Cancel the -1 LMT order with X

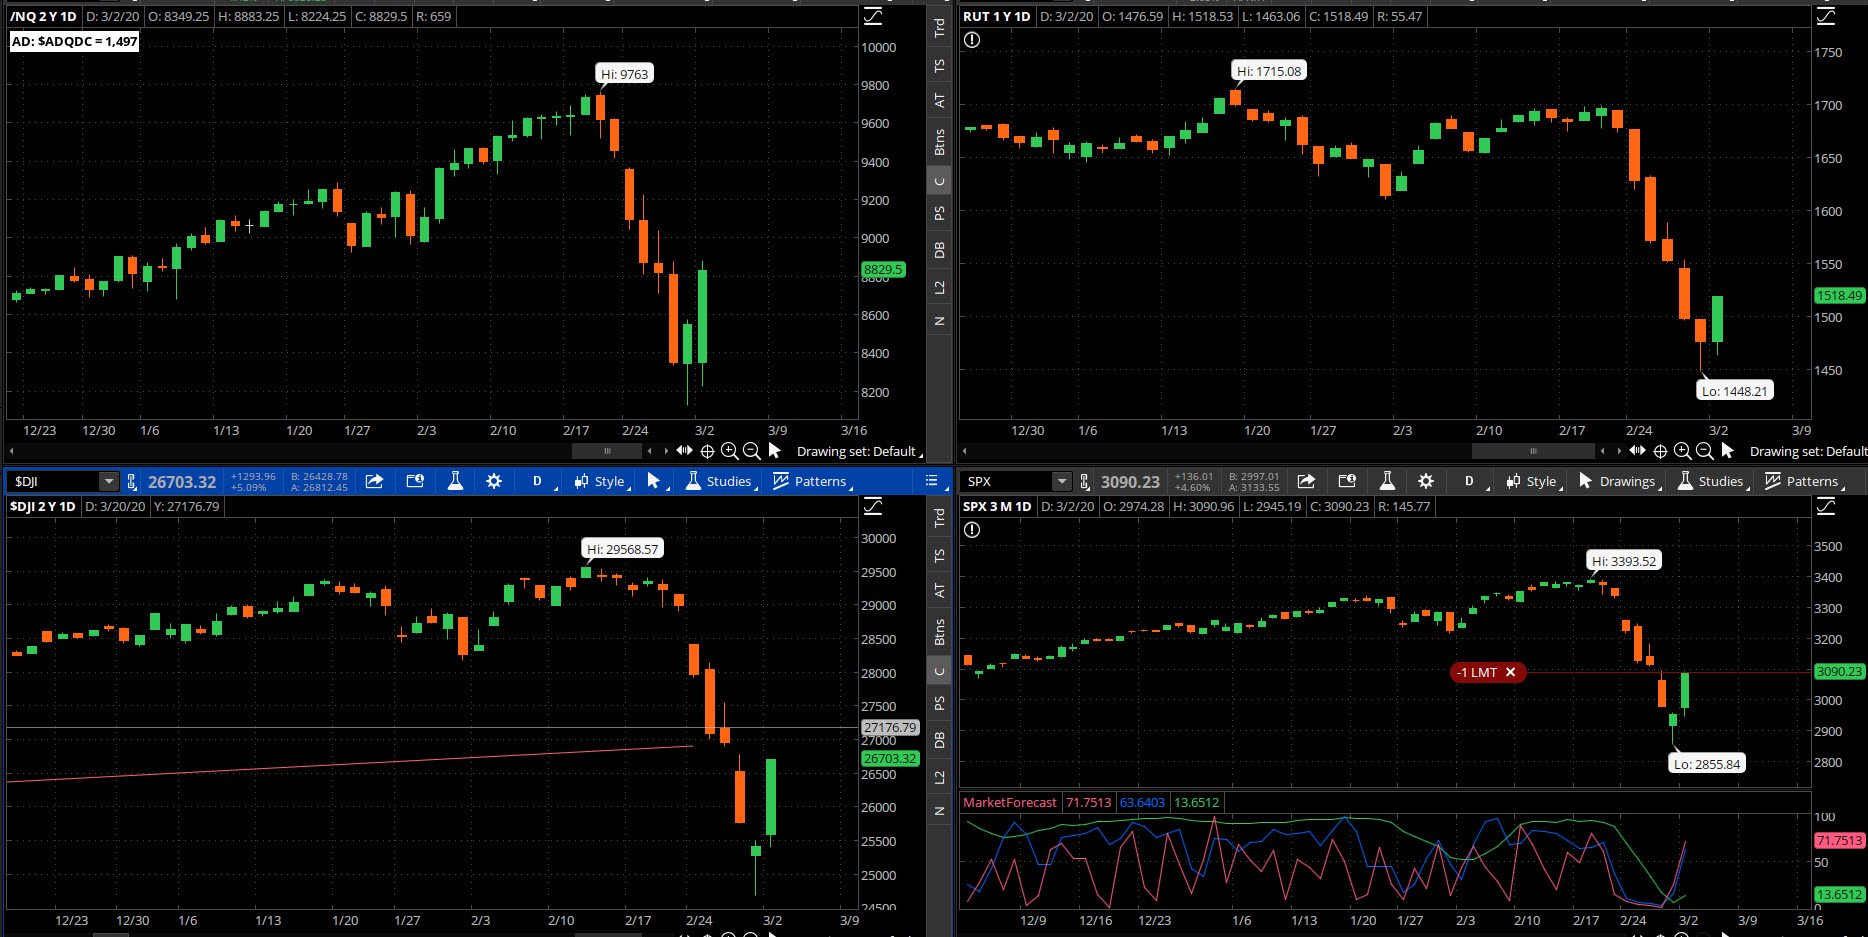(x=1510, y=672)
